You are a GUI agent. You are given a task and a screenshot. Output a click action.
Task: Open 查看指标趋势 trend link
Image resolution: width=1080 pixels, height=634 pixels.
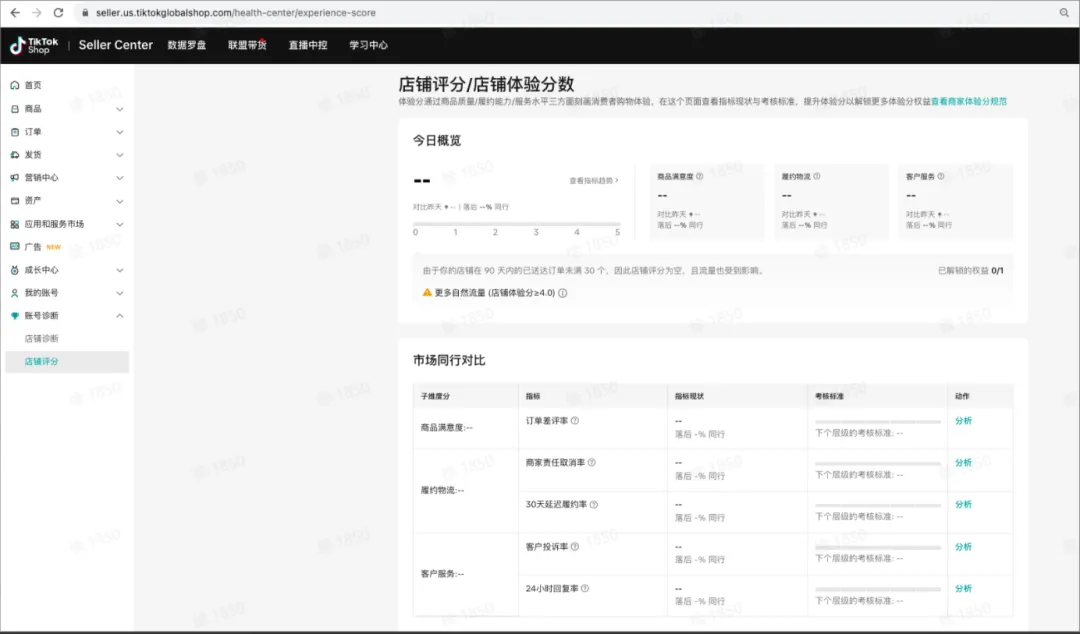[x=592, y=180]
